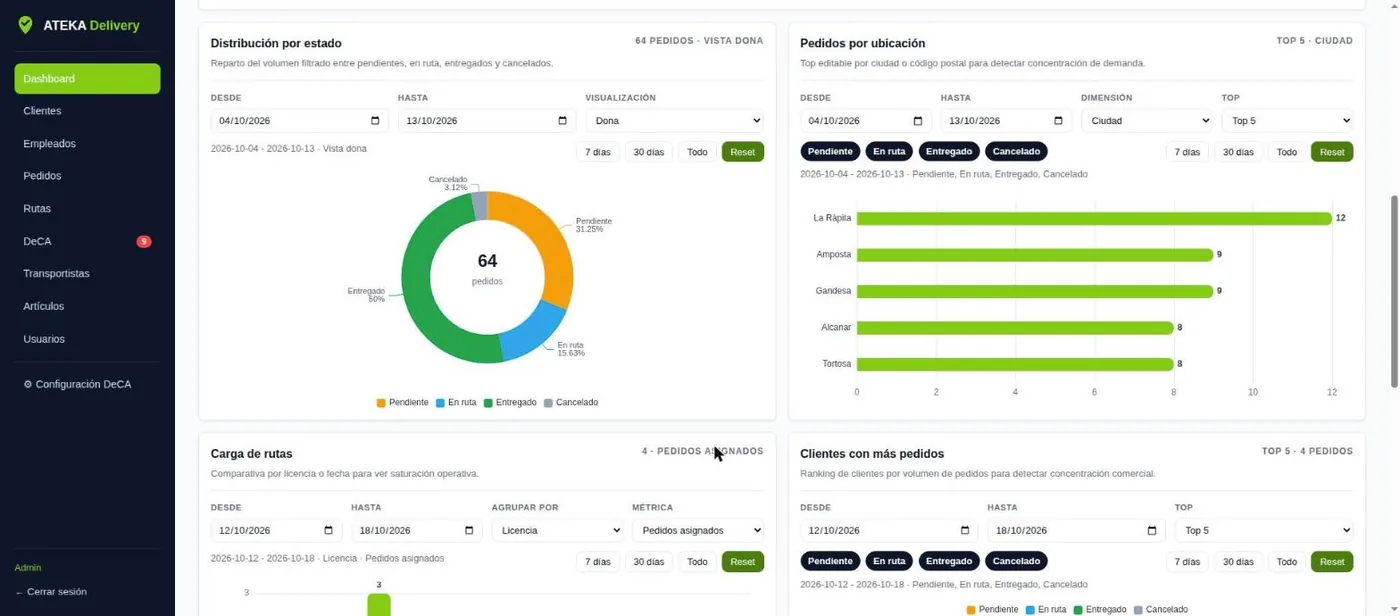Screen dimensions: 1400x616
Task: Open Rutas section in sidebar
Action: (x=87, y=209)
